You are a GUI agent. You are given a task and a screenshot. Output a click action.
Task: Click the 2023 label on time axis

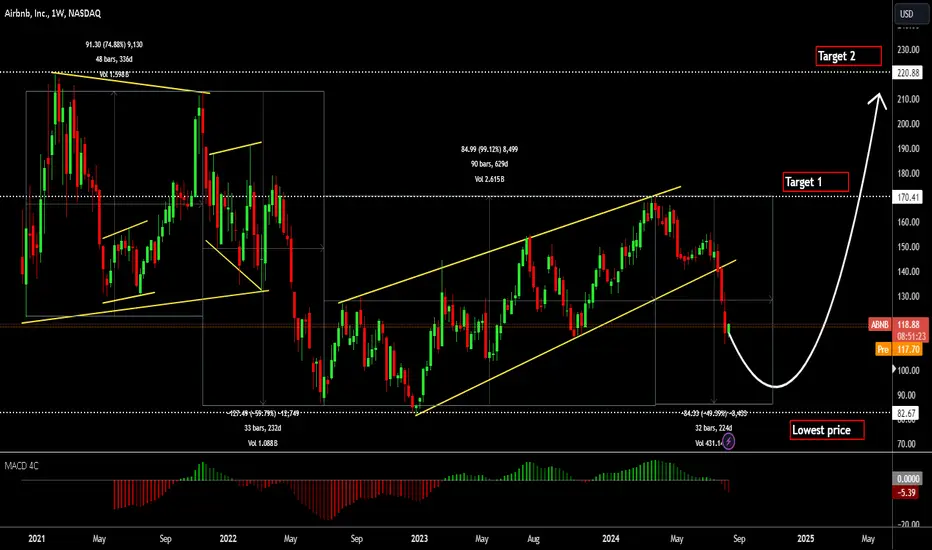[419, 539]
